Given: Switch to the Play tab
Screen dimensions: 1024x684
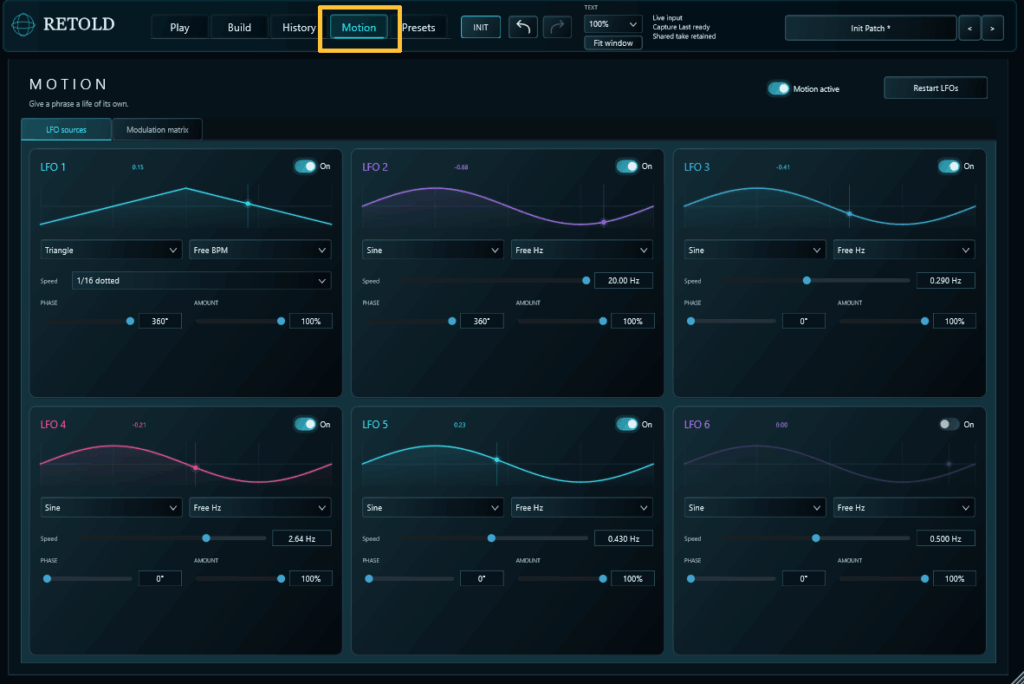Looking at the screenshot, I should click(x=180, y=27).
